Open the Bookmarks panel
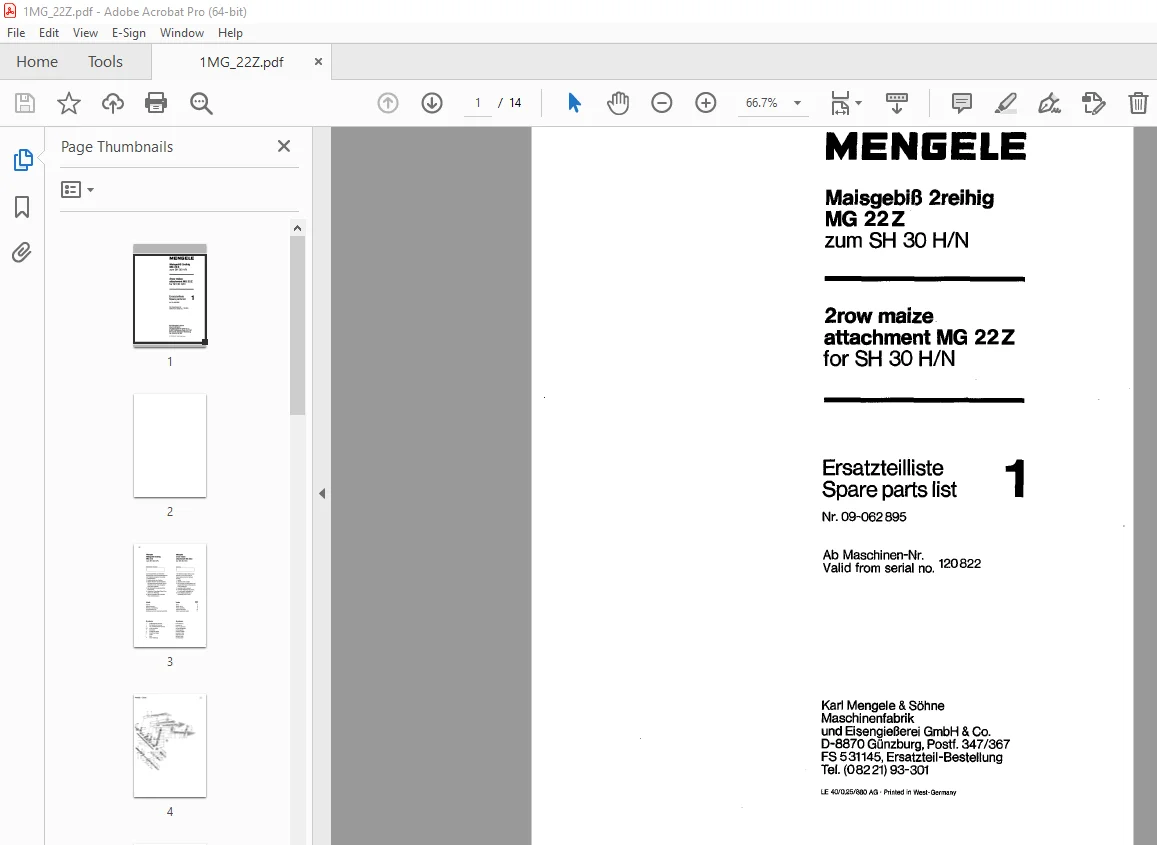Screen dimensions: 1157x845 click(x=22, y=207)
